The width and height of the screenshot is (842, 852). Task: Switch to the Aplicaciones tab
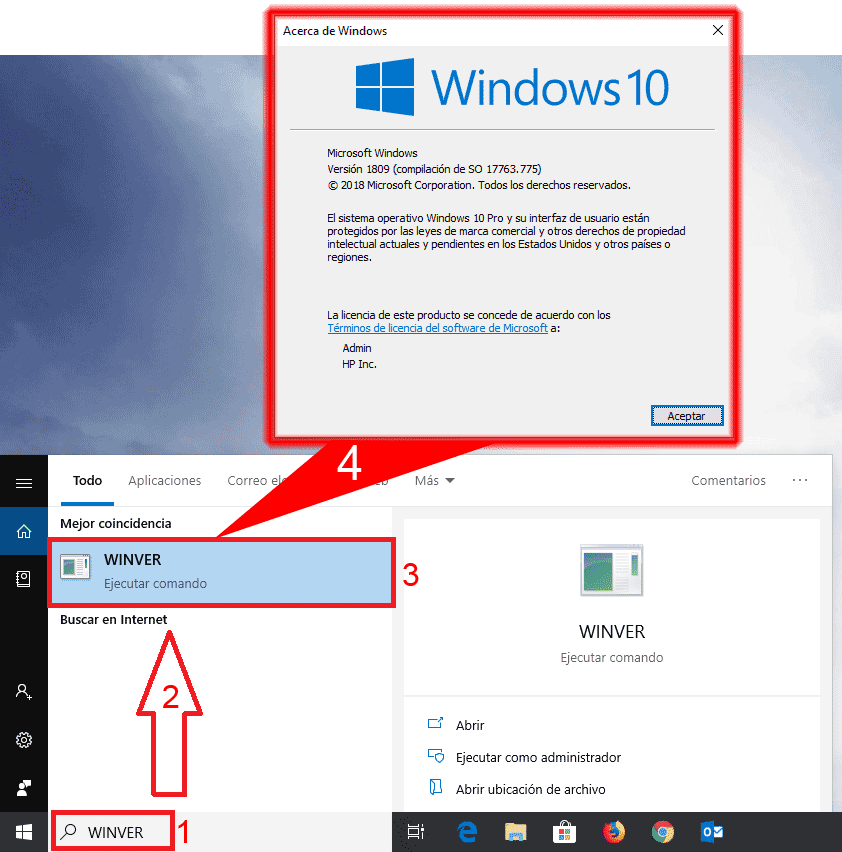(164, 480)
